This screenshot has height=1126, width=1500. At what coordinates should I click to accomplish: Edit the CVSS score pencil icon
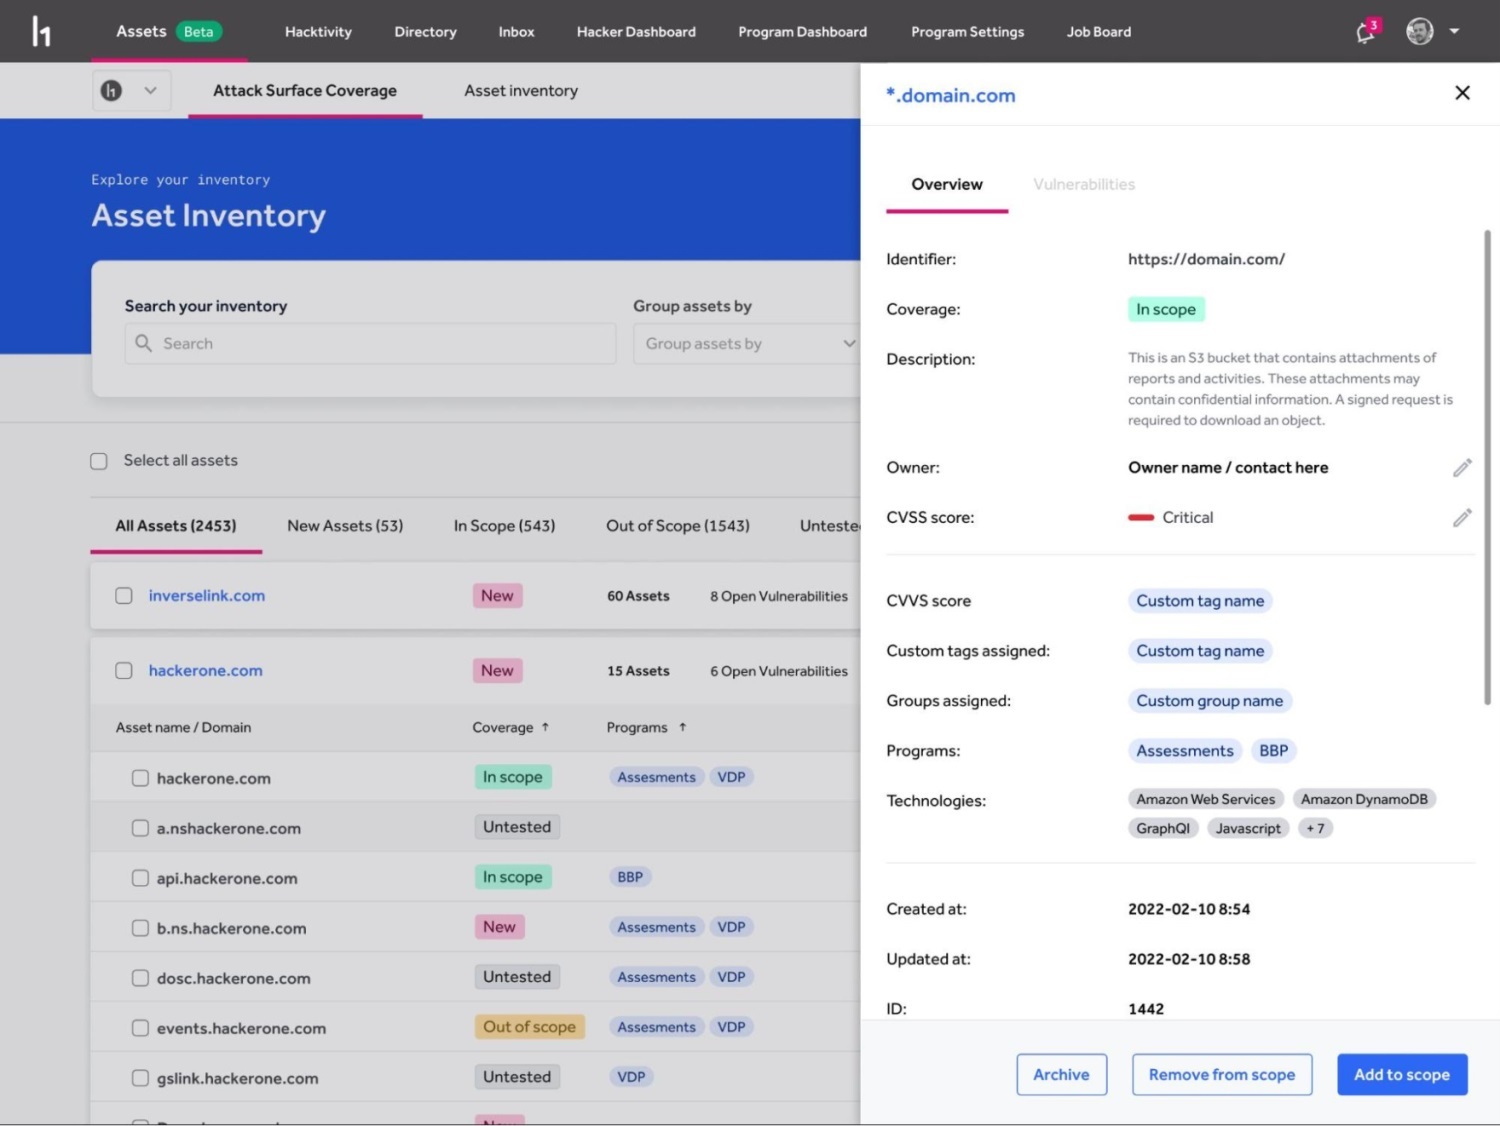coord(1462,518)
